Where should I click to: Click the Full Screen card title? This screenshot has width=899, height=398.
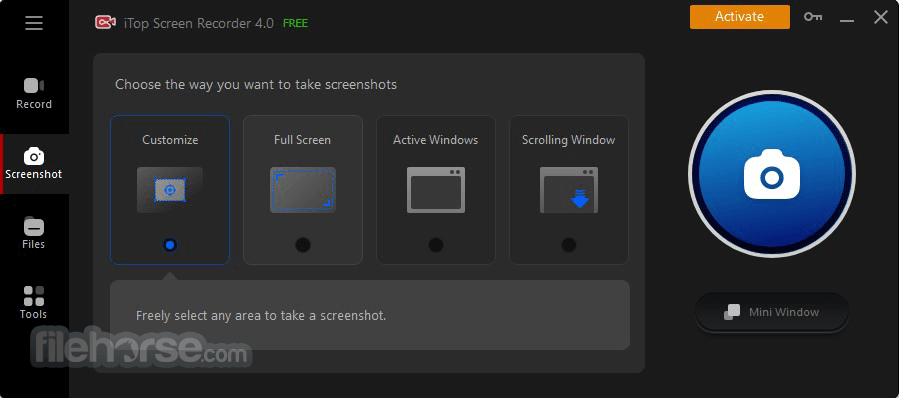pos(302,140)
